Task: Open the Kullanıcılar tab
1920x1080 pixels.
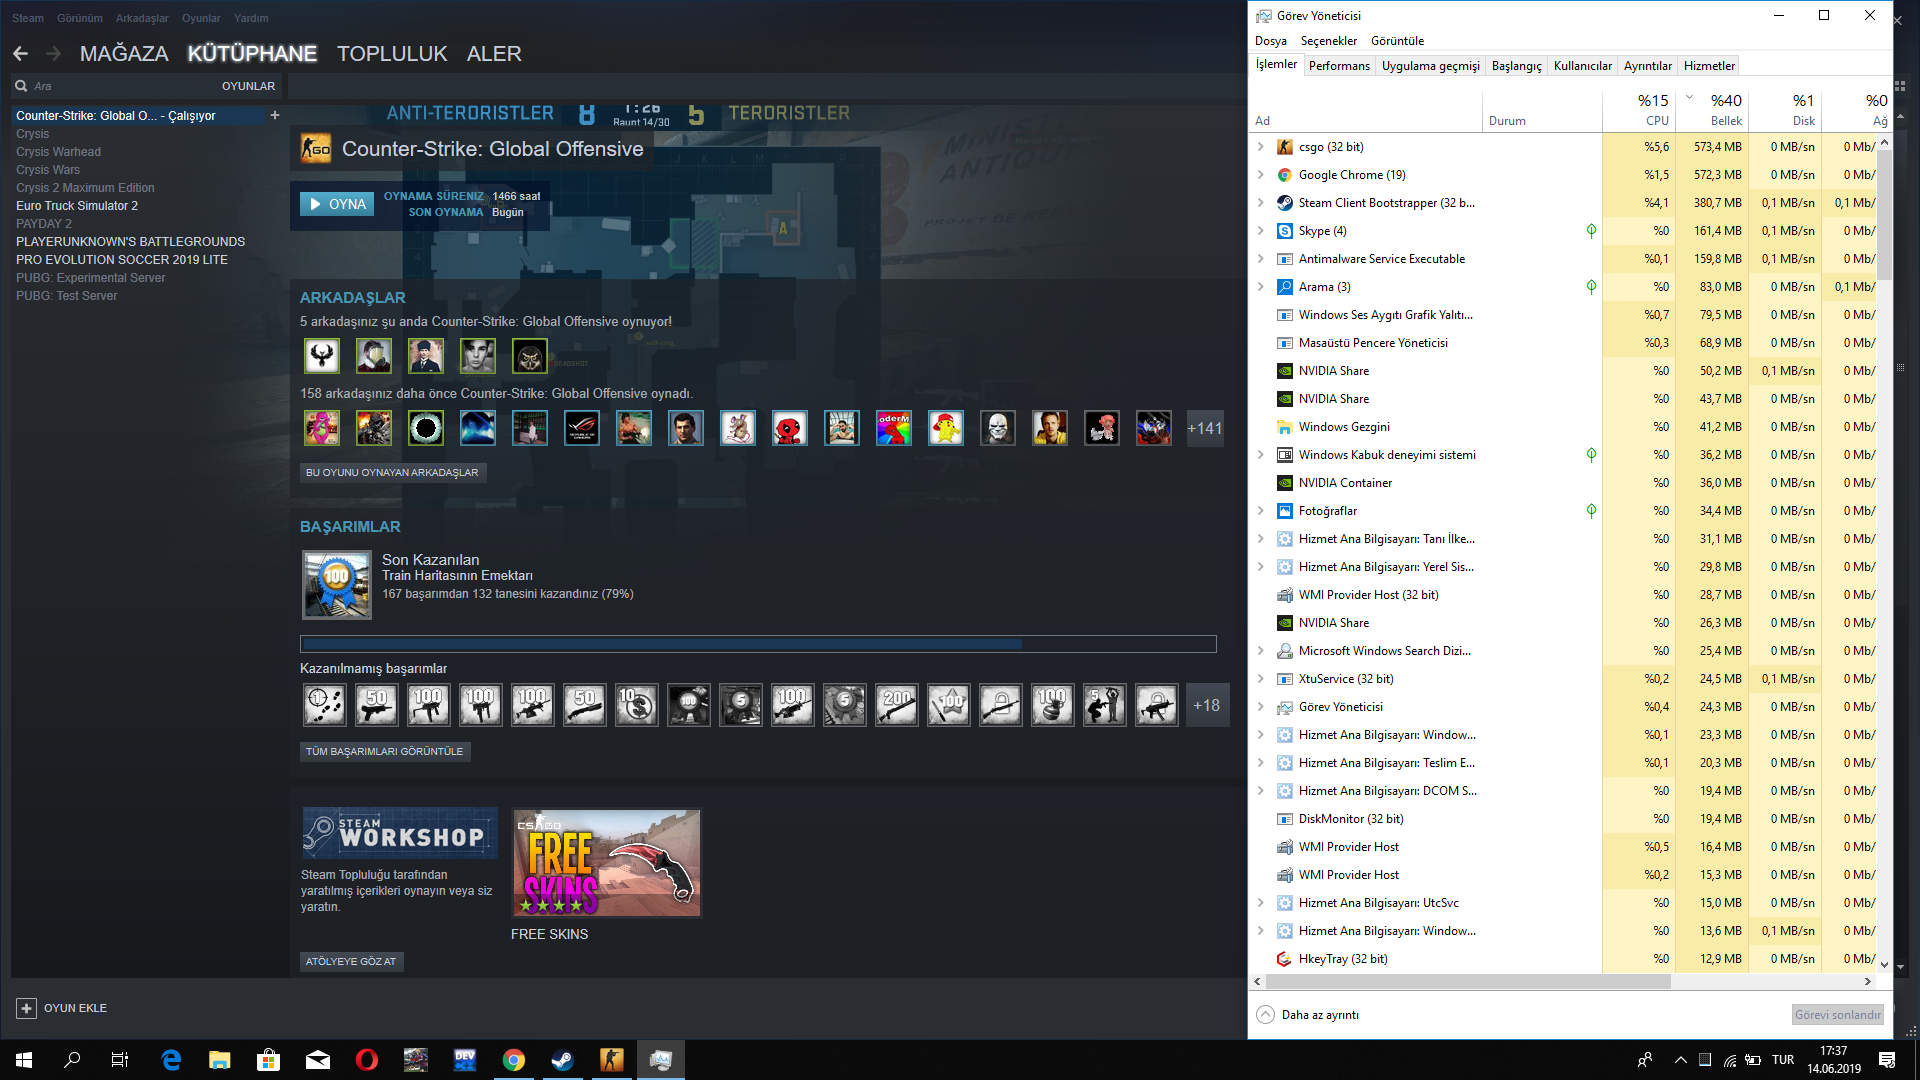Action: (x=1582, y=66)
